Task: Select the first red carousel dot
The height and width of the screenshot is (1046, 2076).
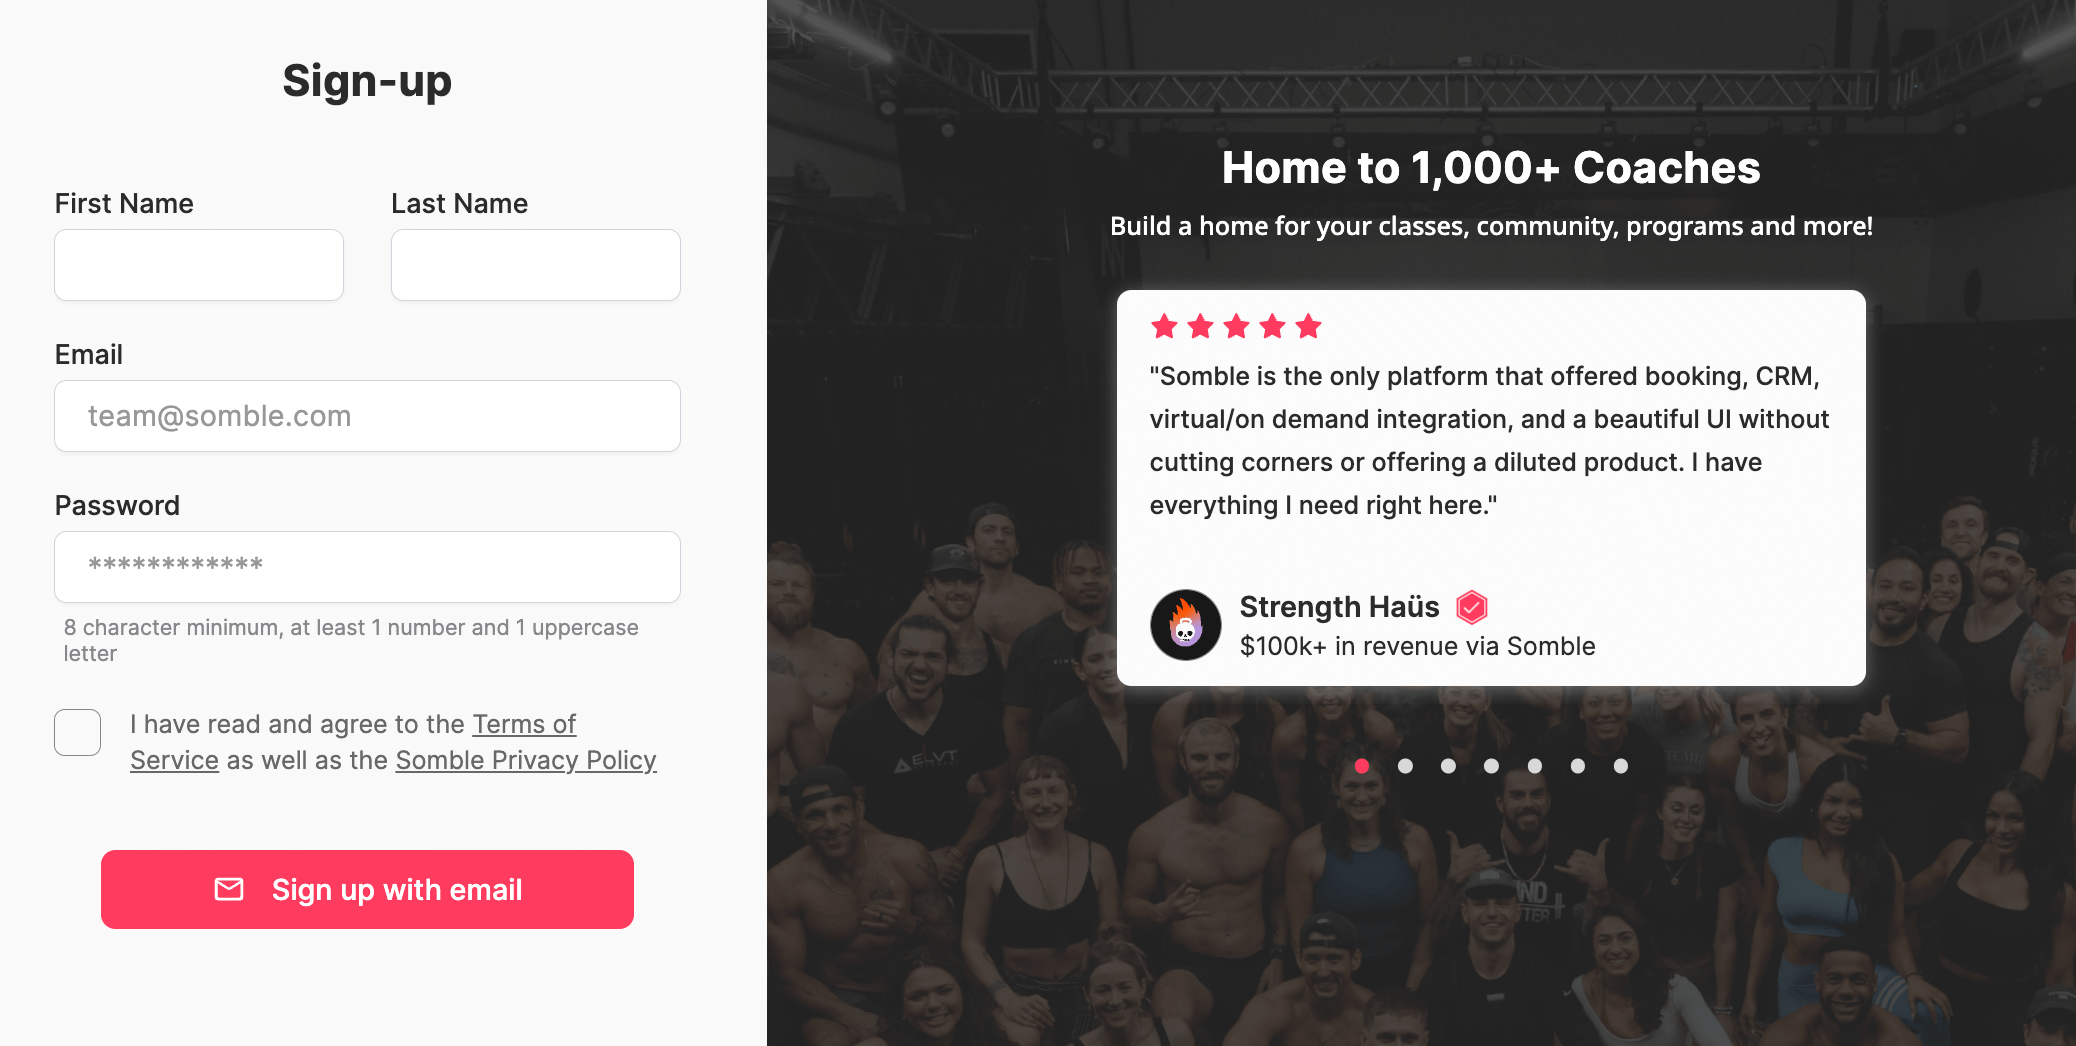Action: click(x=1362, y=766)
